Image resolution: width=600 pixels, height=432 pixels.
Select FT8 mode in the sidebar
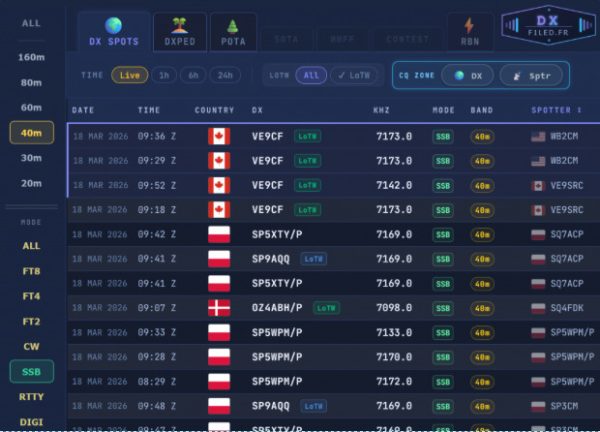tap(31, 271)
